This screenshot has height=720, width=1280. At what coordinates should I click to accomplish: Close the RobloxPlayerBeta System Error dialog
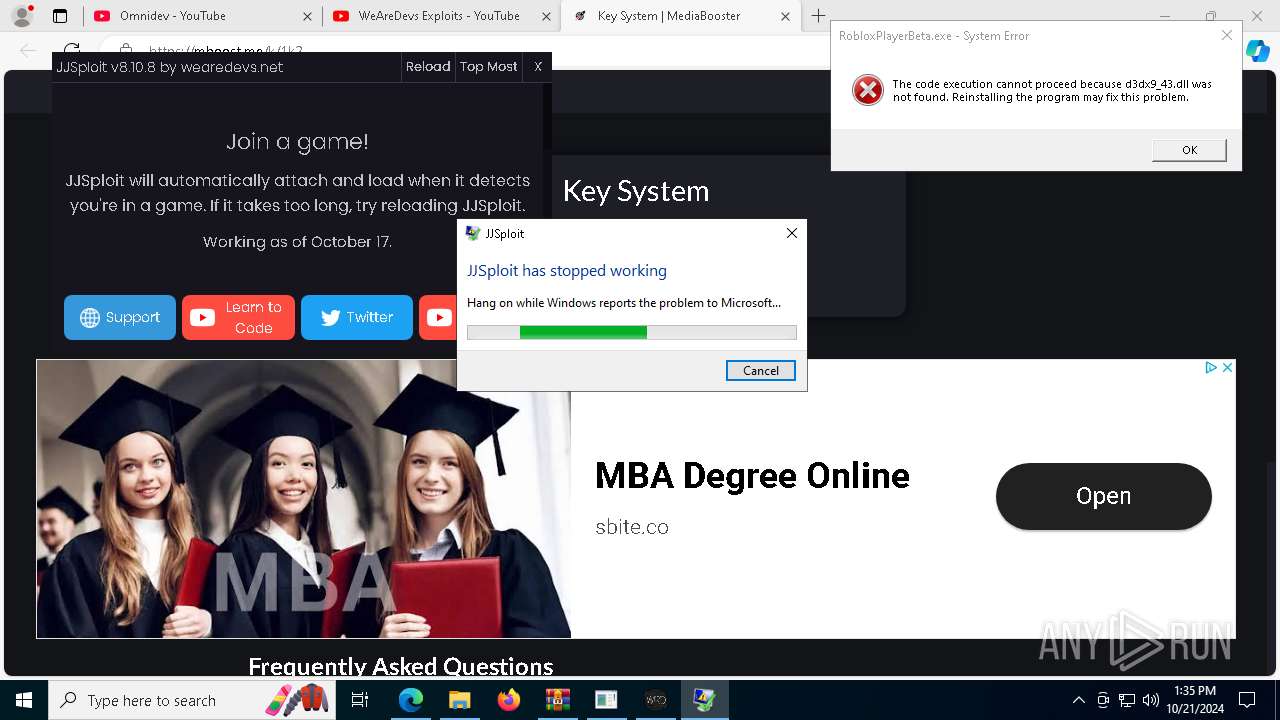pyautogui.click(x=1226, y=35)
